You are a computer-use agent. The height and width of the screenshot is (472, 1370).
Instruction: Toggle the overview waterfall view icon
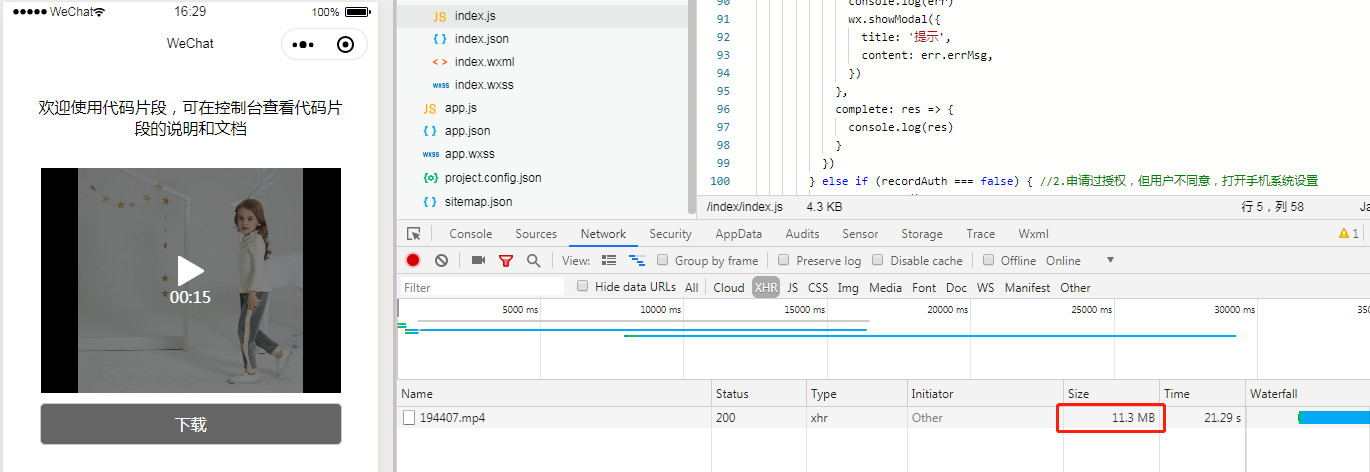coord(636,260)
